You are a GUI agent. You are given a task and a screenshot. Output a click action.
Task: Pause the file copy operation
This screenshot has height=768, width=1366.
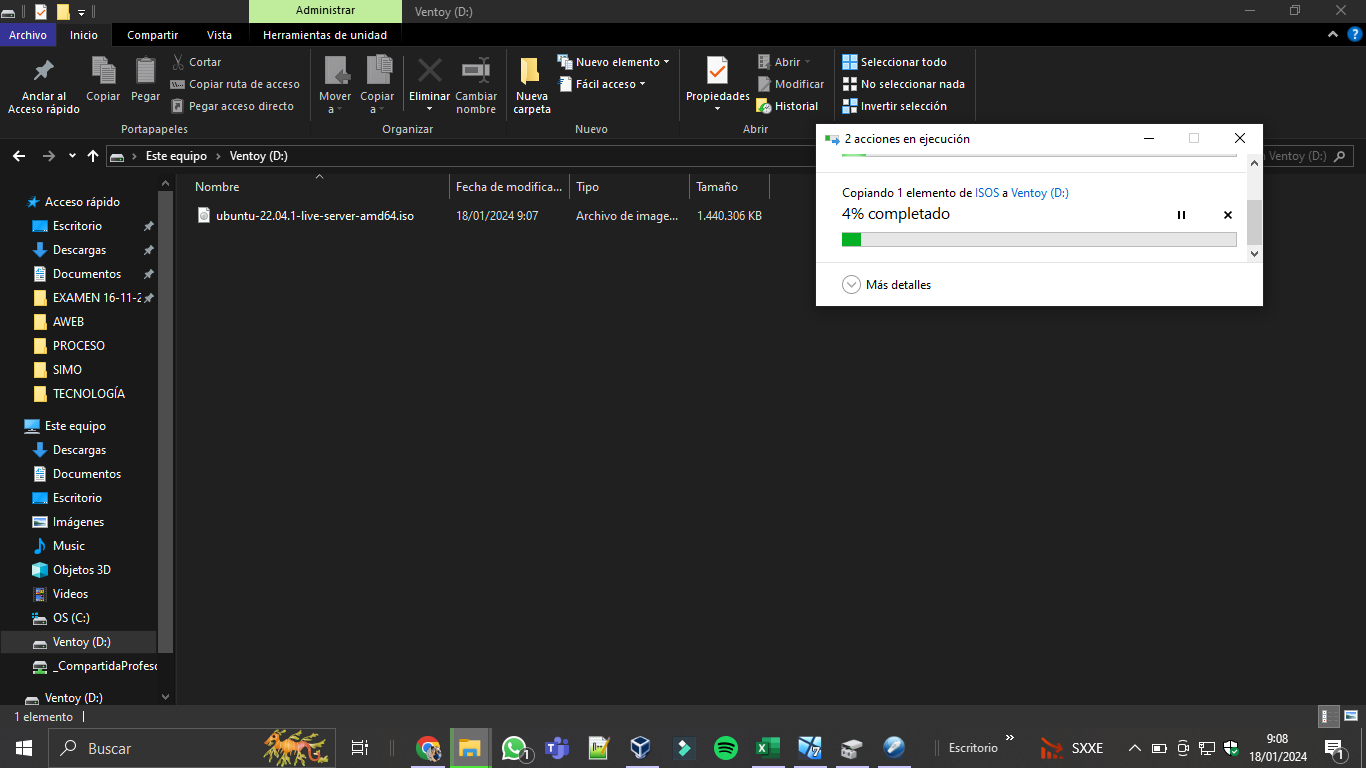pos(1181,215)
